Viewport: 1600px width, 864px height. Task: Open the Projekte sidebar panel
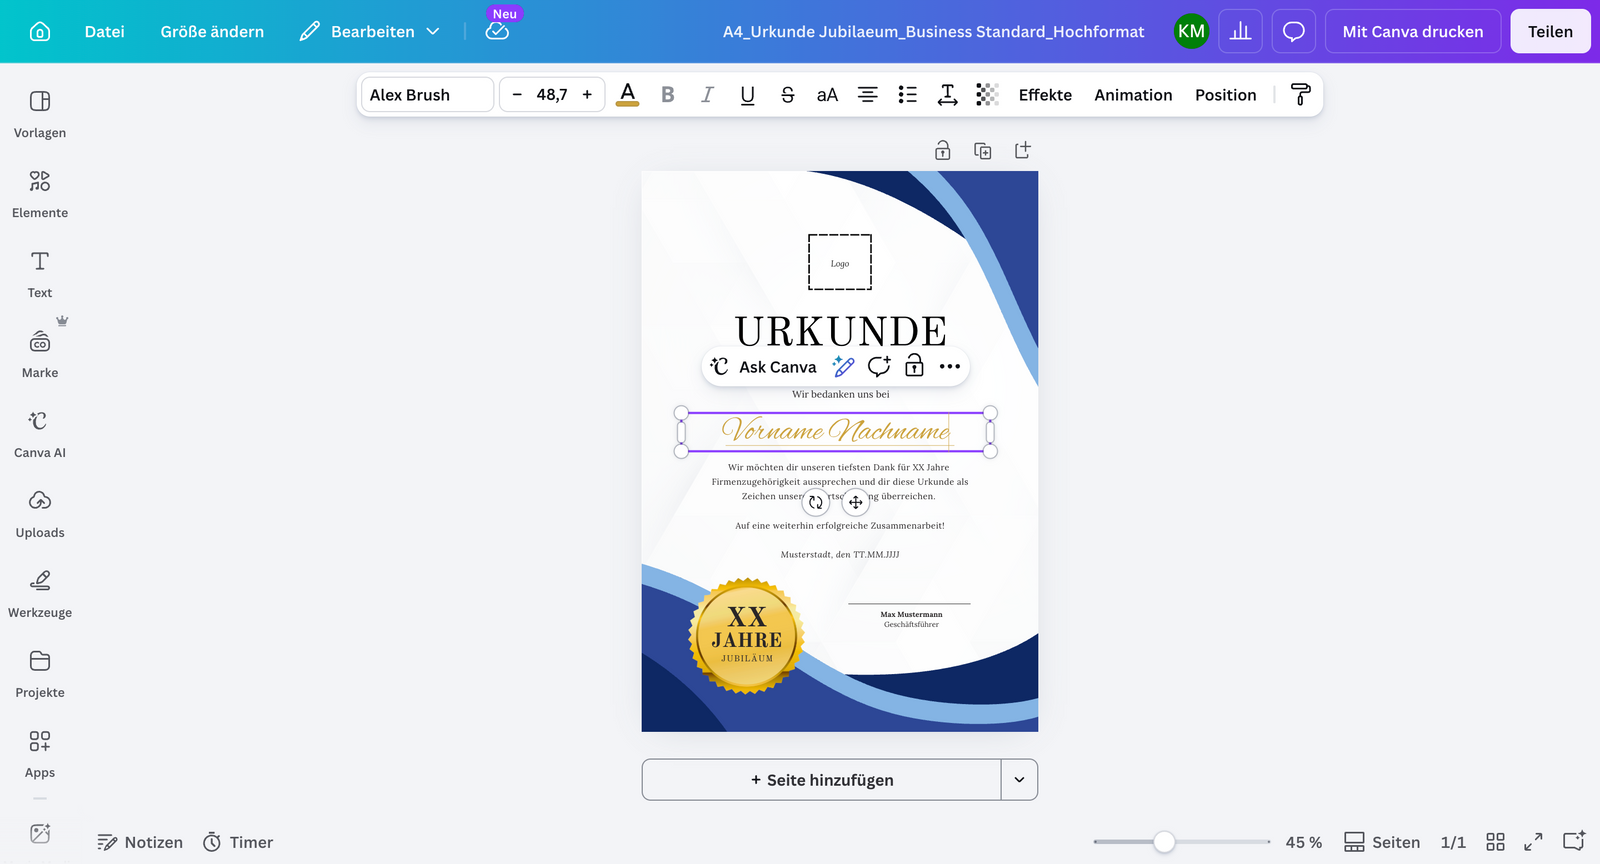point(40,674)
